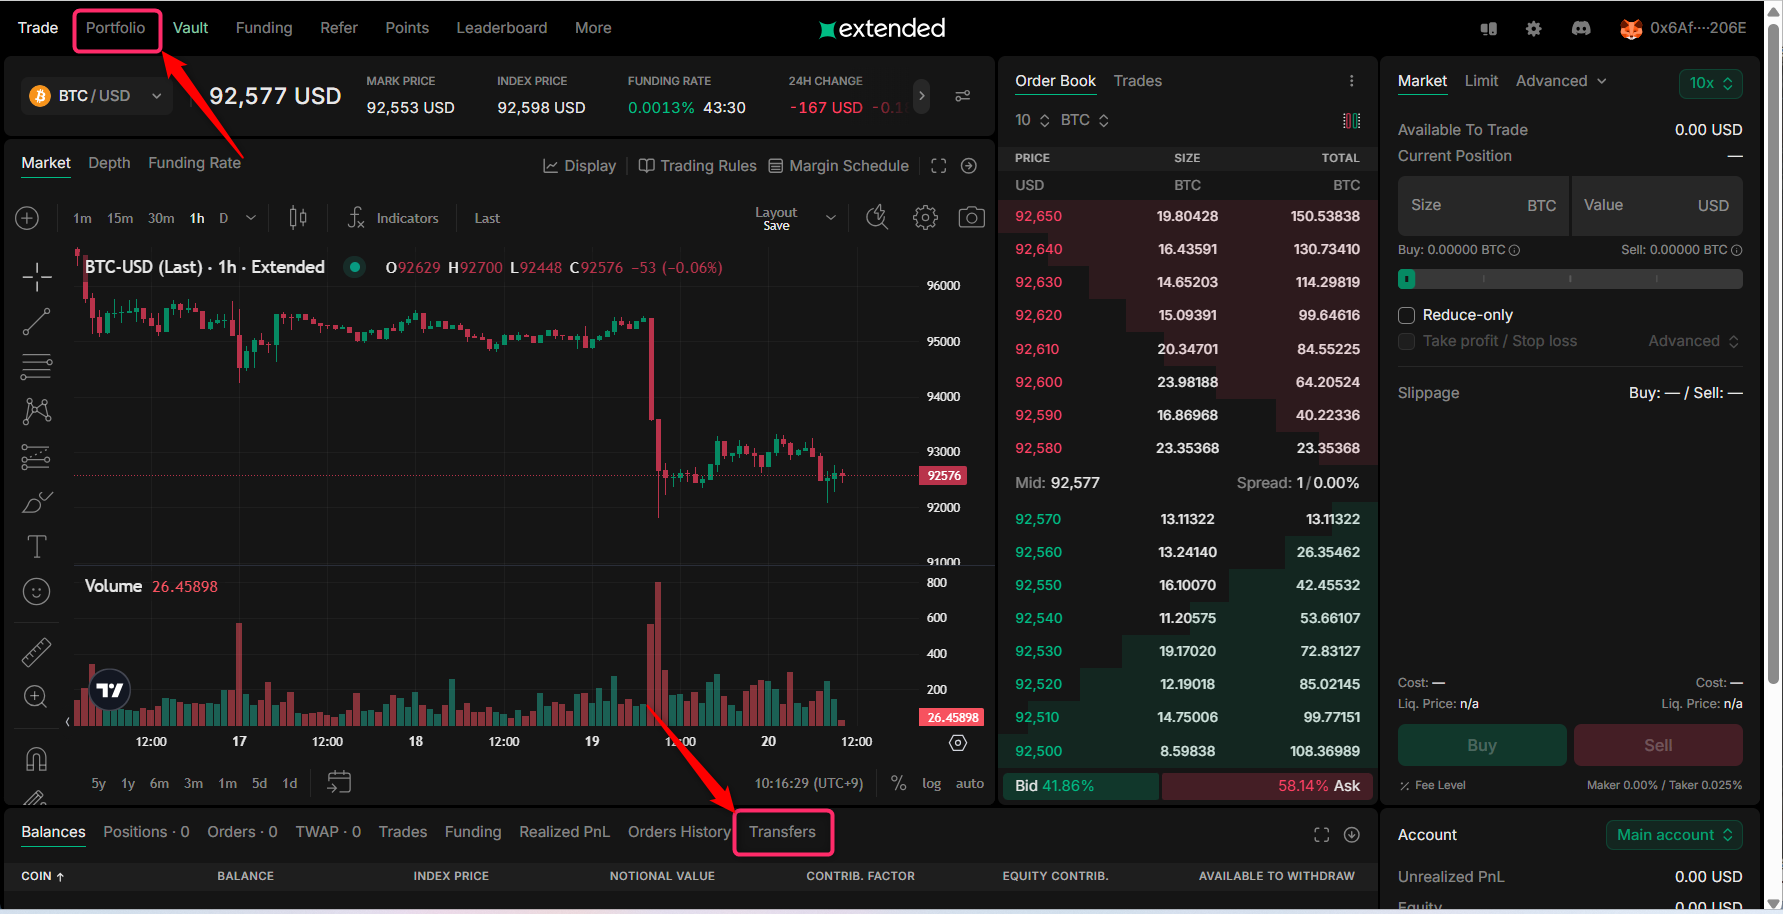Image resolution: width=1783 pixels, height=914 pixels.
Task: Switch to the Transfers tab
Action: coord(782,832)
